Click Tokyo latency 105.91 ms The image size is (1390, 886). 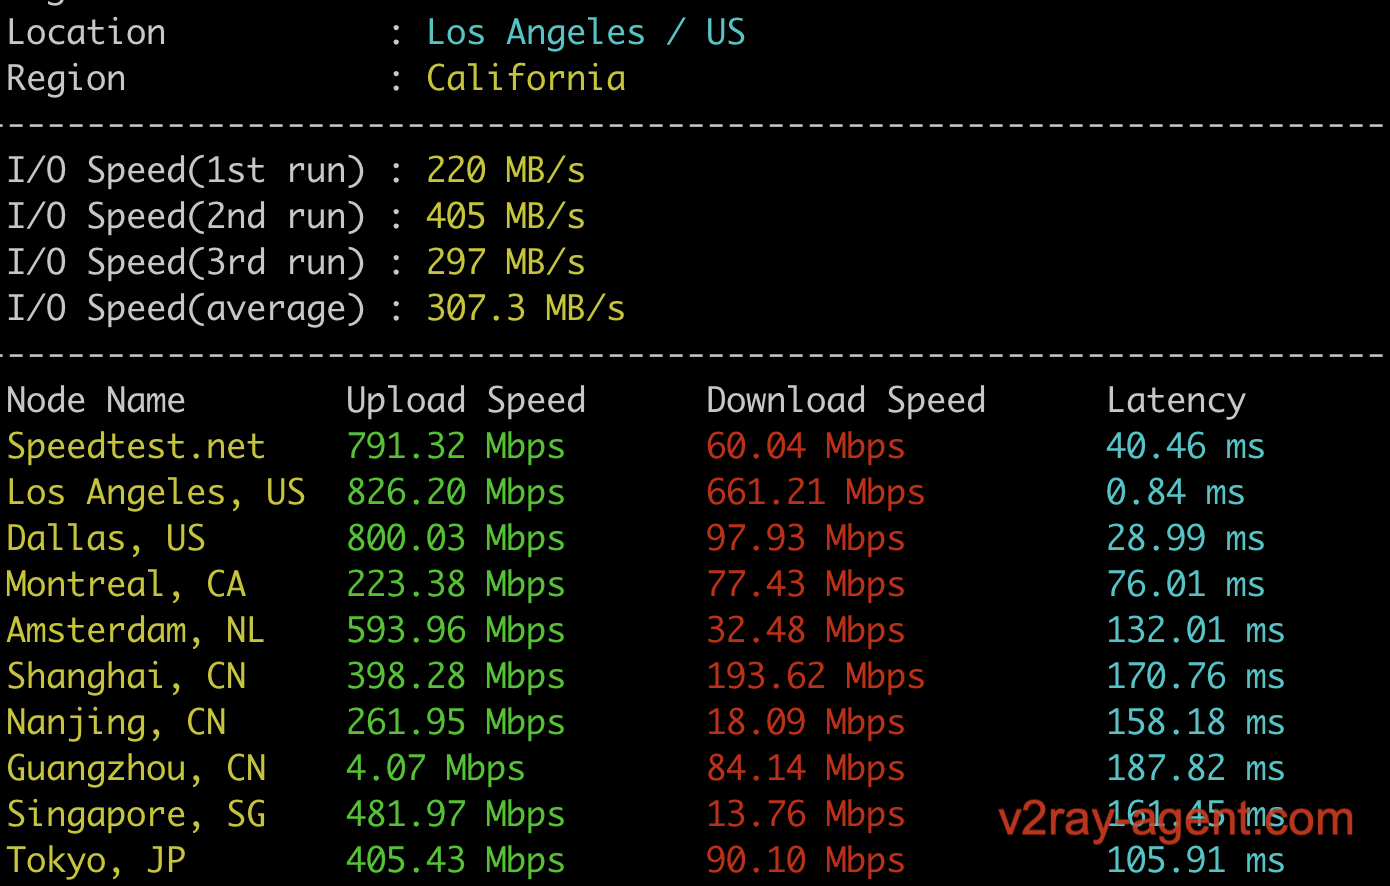[x=1196, y=860]
